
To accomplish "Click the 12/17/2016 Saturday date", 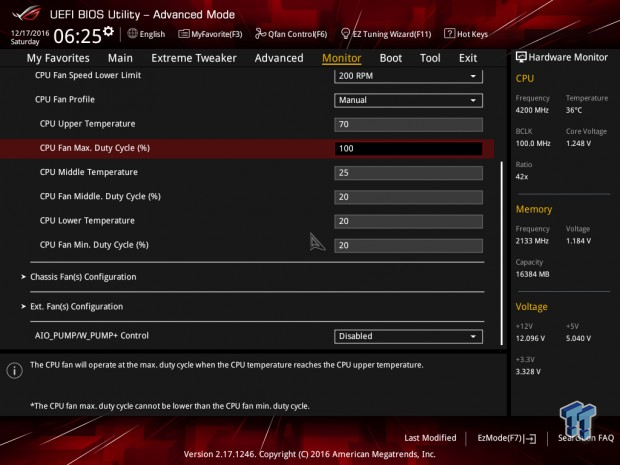I will (30, 37).
